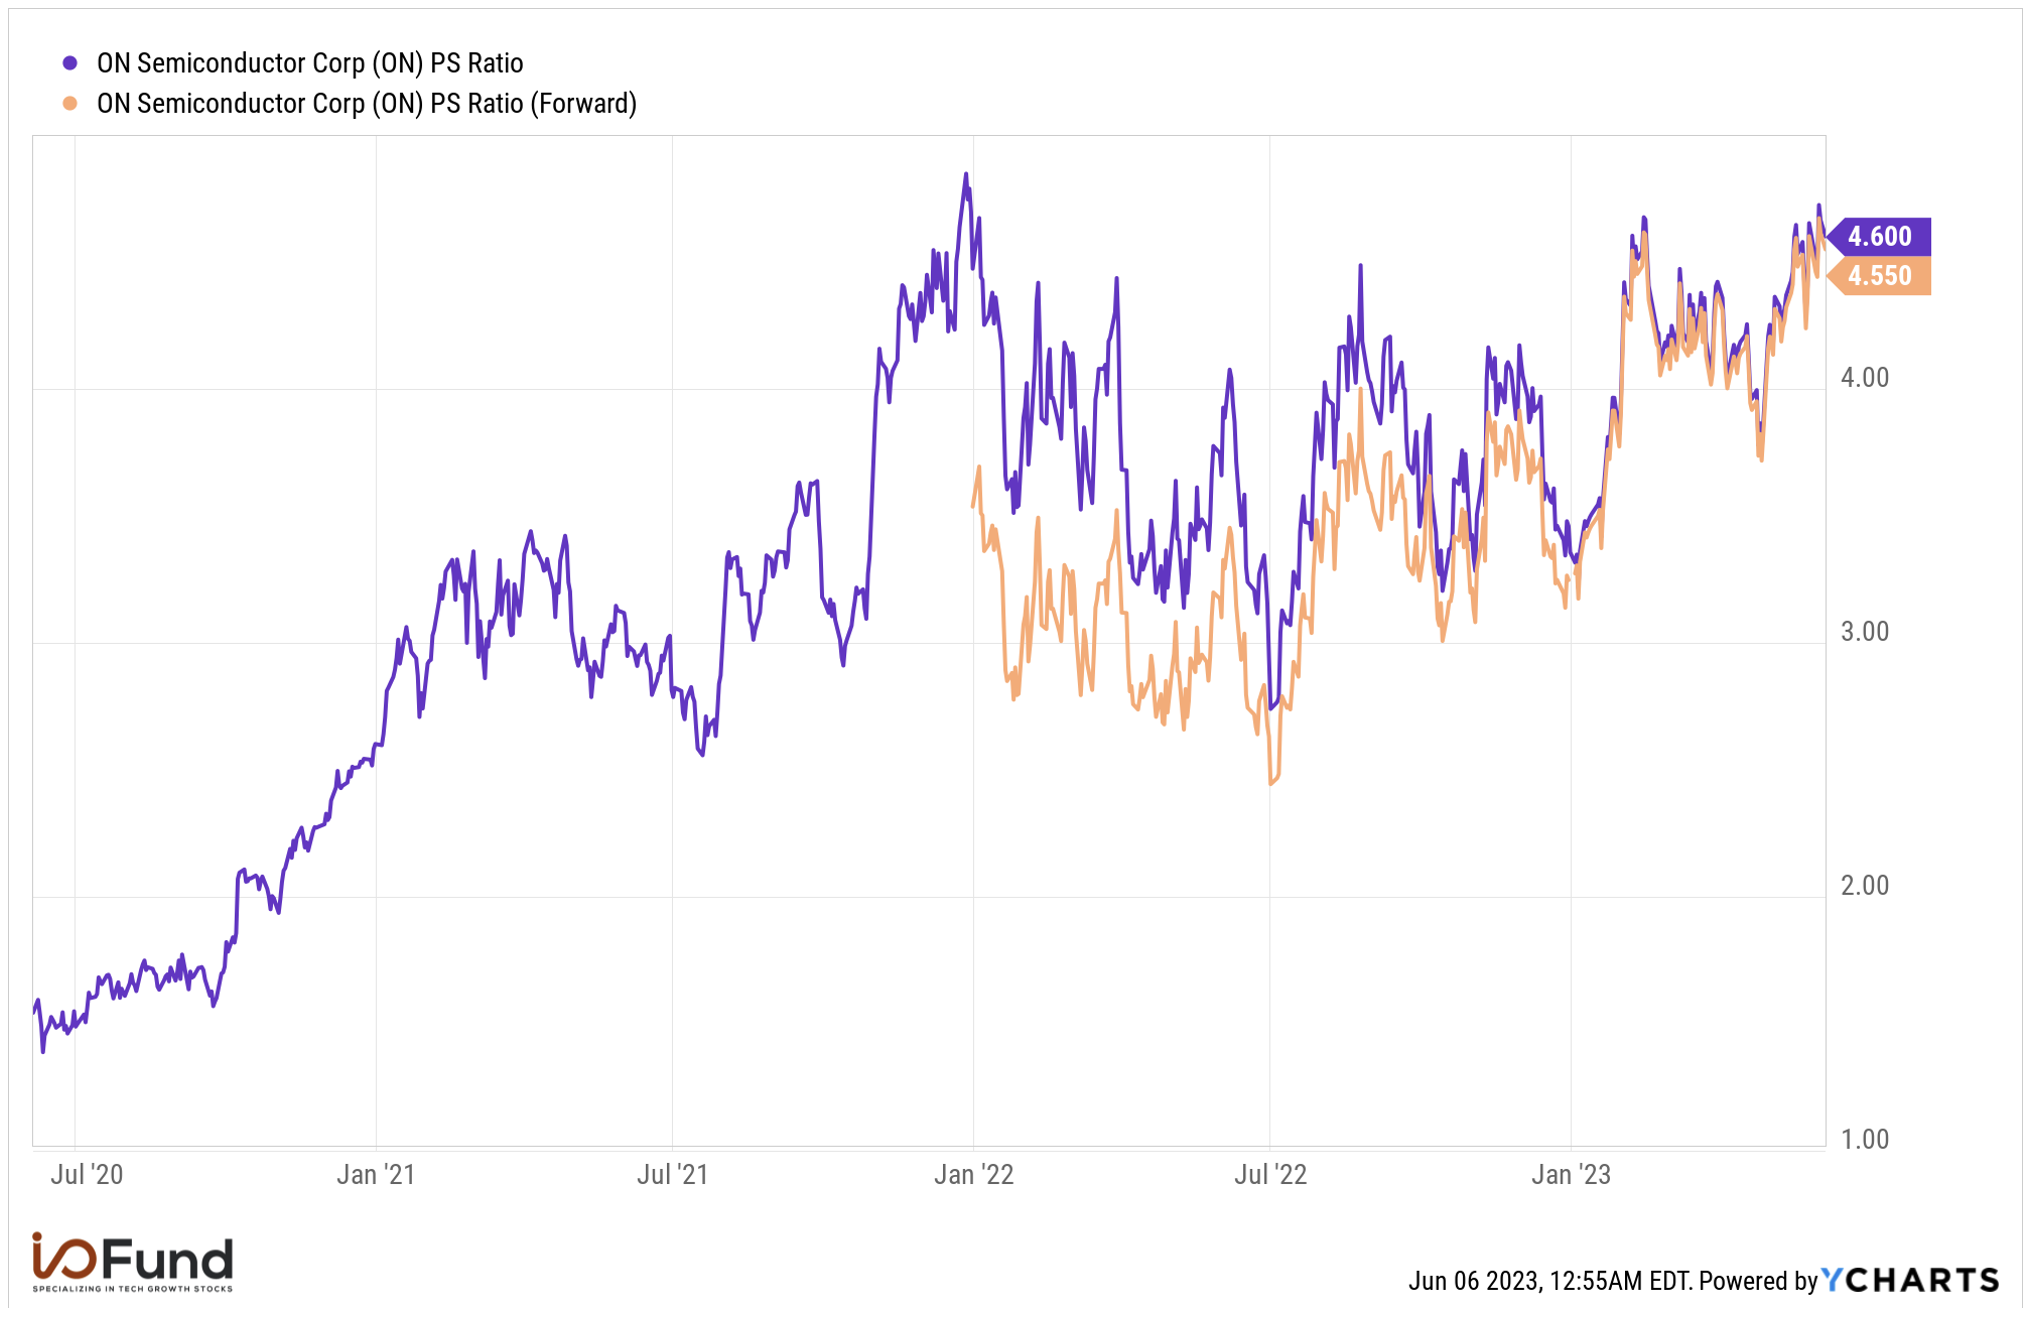The width and height of the screenshot is (2030, 1332).
Task: Click the orange Forward PS Ratio legend dot
Action: (x=70, y=103)
